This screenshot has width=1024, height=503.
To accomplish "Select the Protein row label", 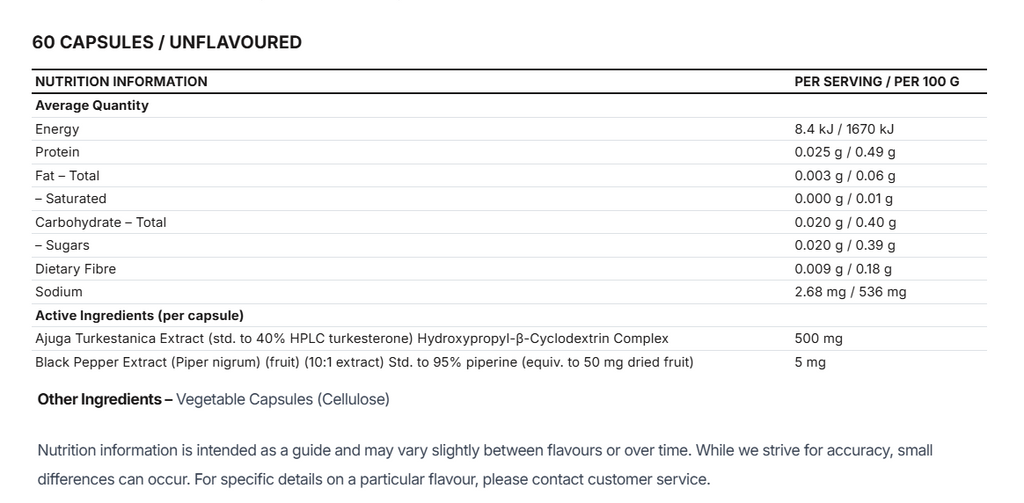I will pyautogui.click(x=57, y=152).
